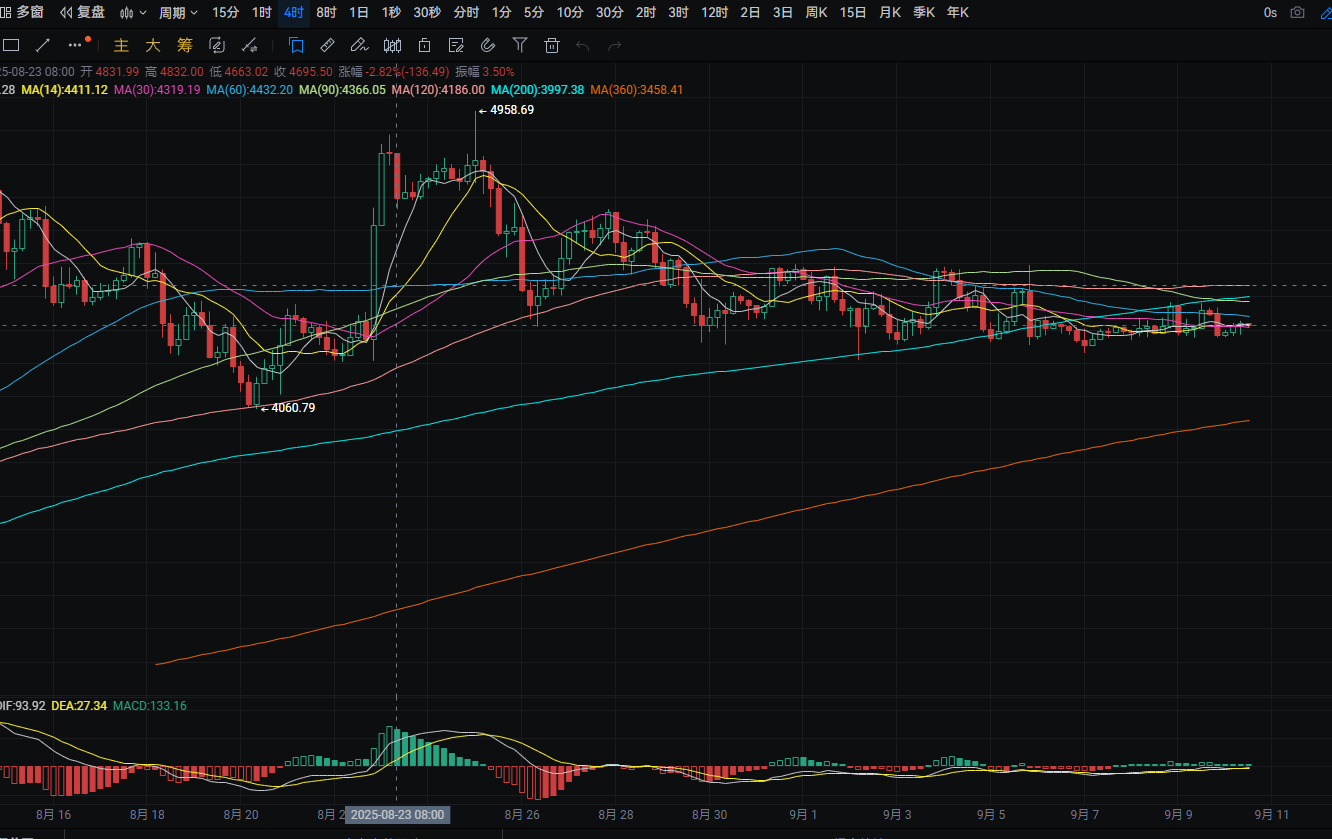The width and height of the screenshot is (1332, 839).
Task: Switch to the 2日 timeframe
Action: (750, 13)
